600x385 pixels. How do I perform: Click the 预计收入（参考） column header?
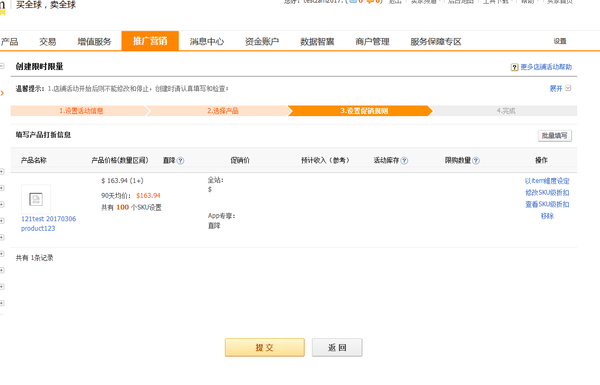[325, 160]
